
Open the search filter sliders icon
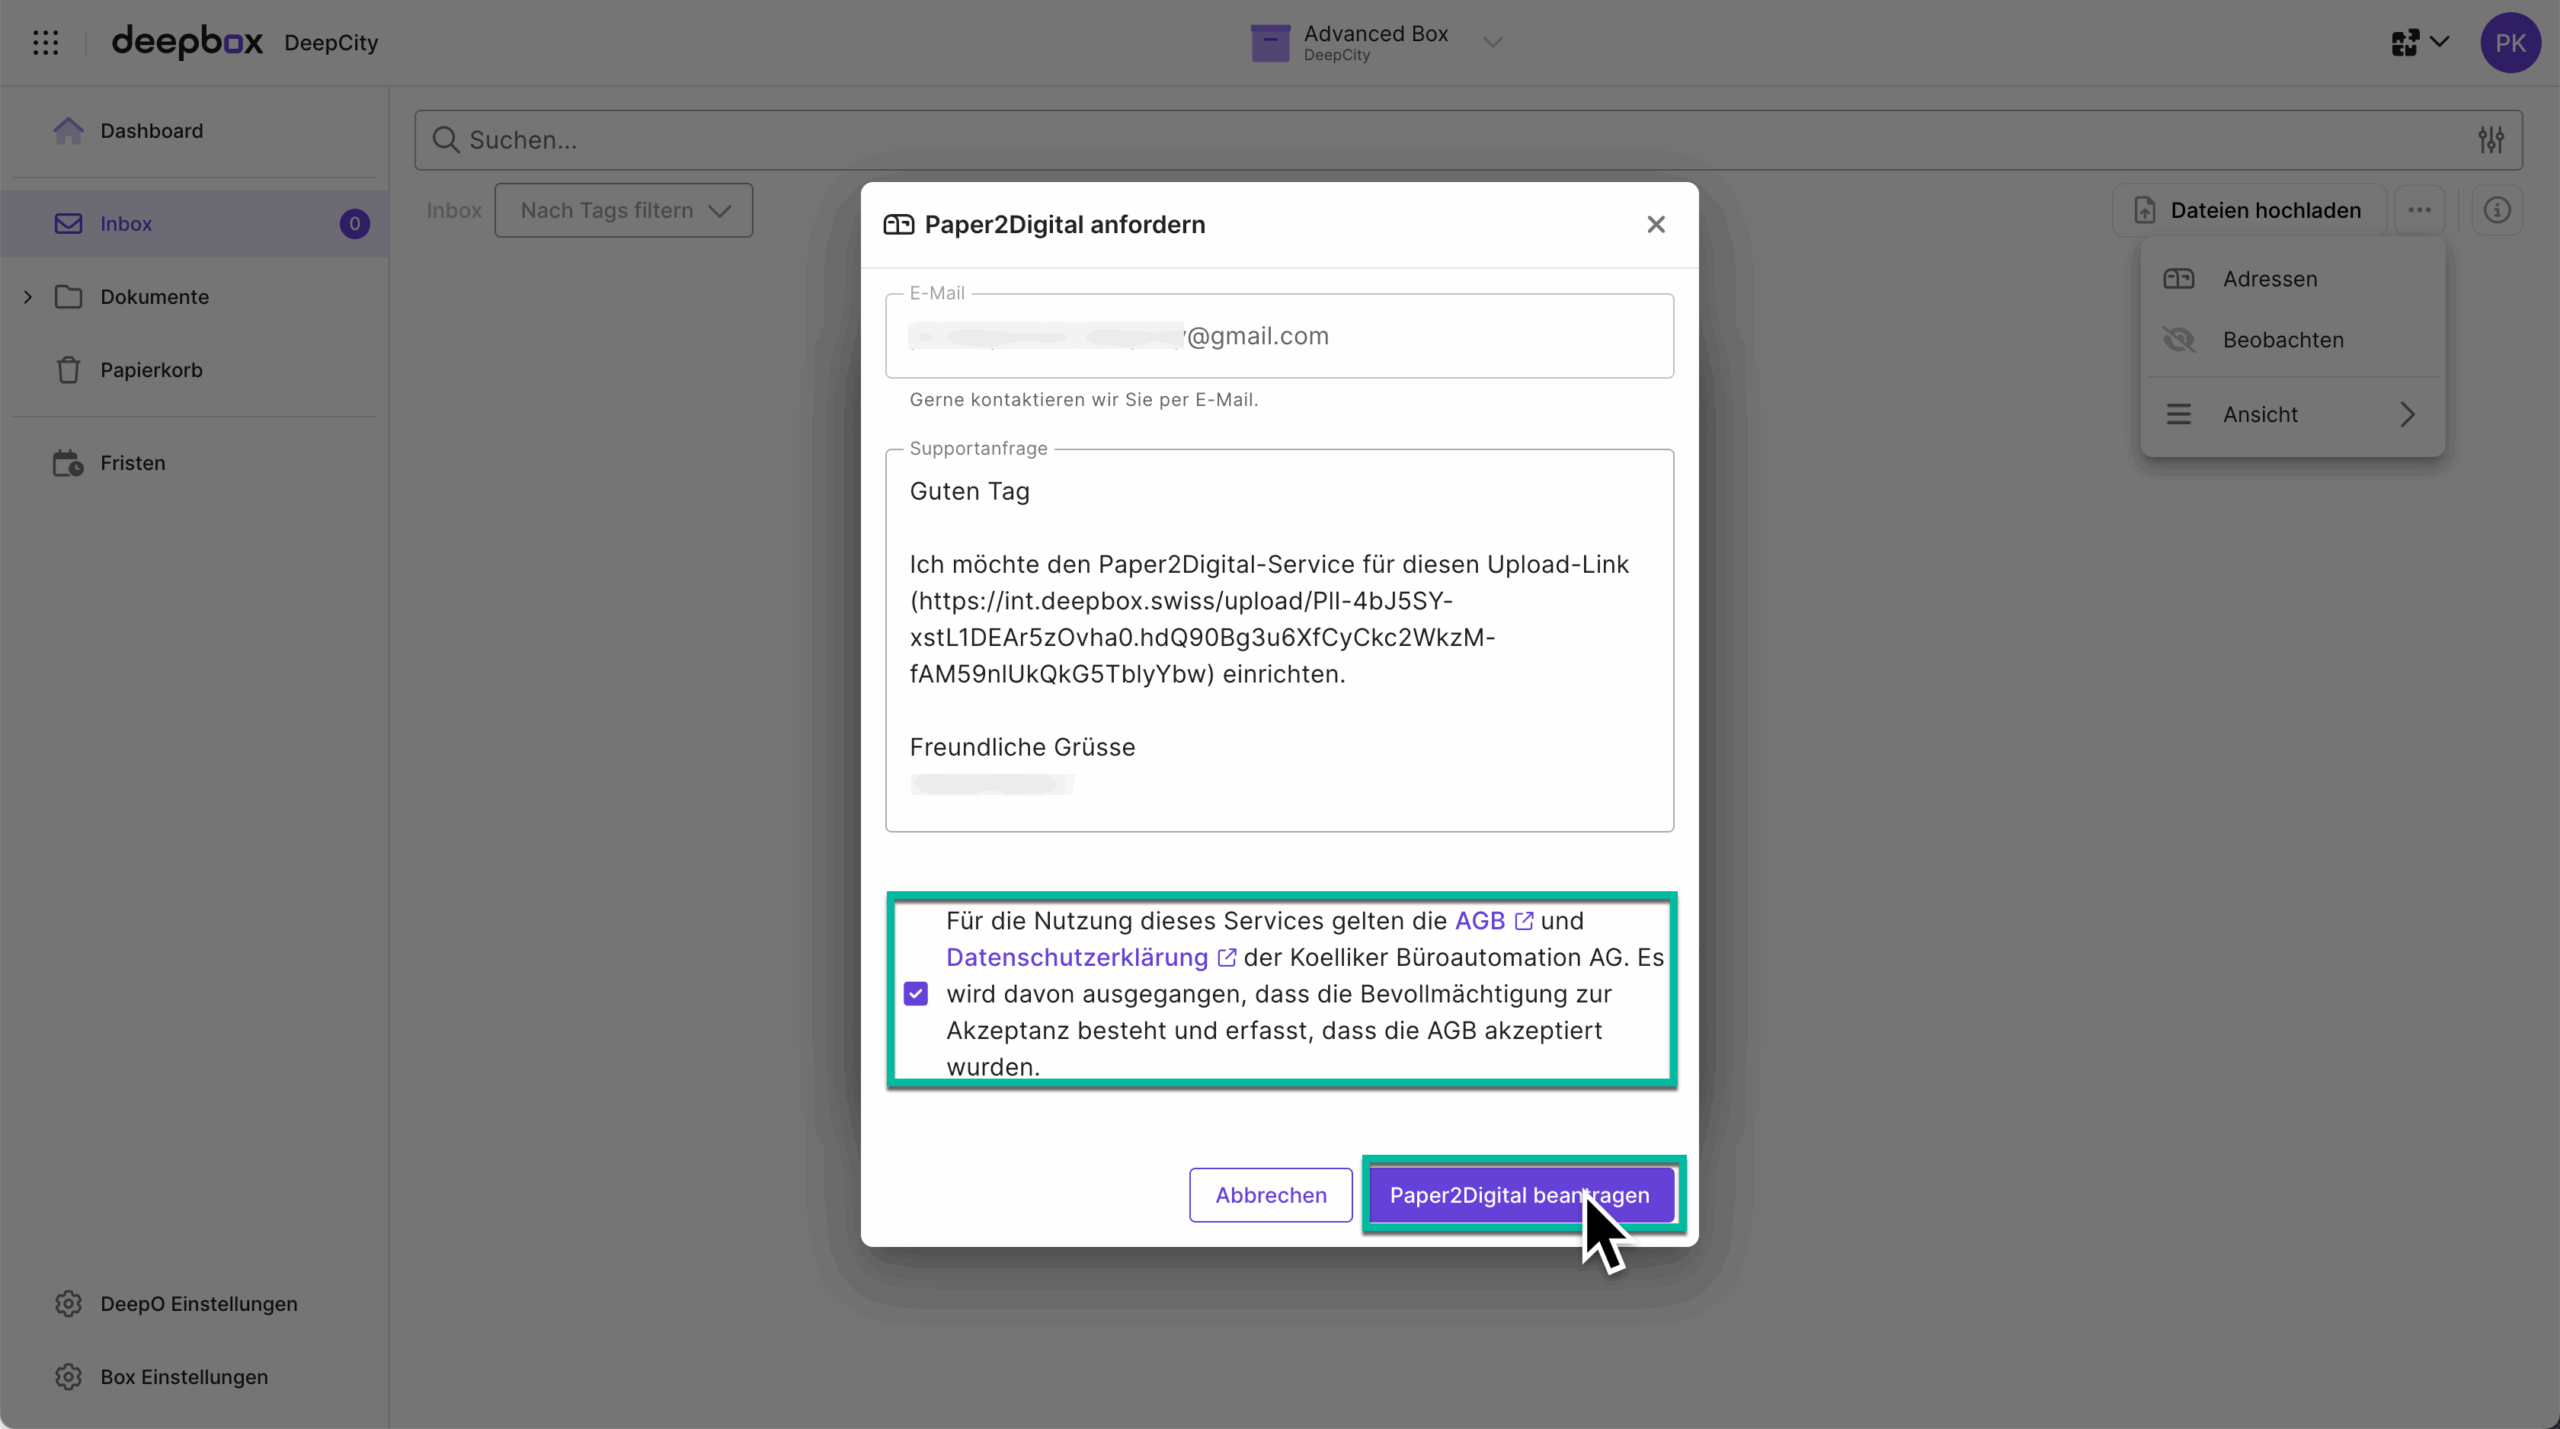pyautogui.click(x=2491, y=140)
